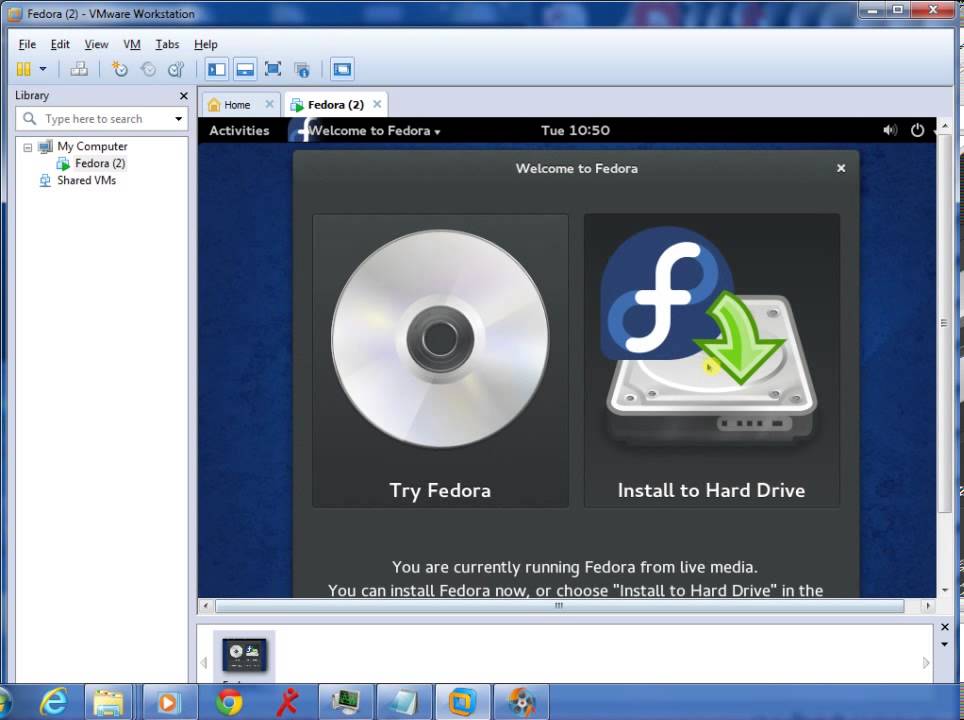Click the revert to snapshot toolbar icon
This screenshot has height=720, width=964.
(x=148, y=69)
